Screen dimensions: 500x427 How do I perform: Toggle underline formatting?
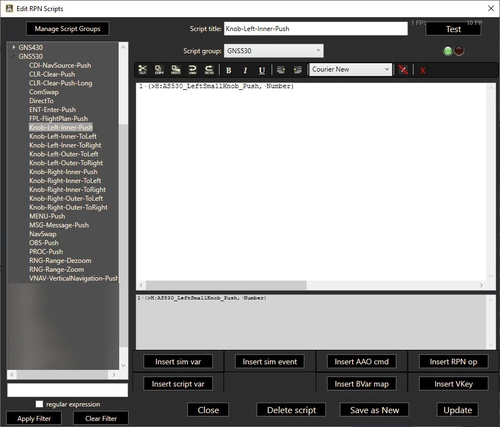tap(262, 70)
